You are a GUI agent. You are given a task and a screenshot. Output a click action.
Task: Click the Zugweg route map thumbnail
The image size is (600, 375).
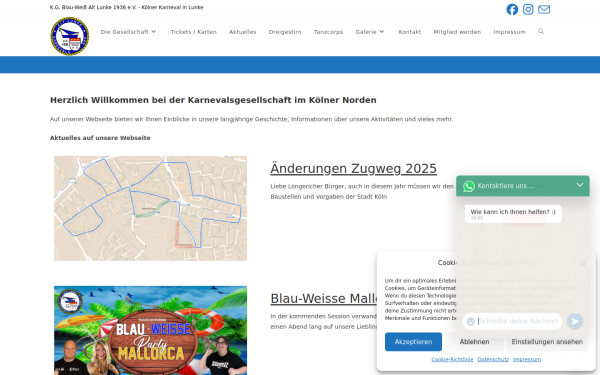coord(150,208)
